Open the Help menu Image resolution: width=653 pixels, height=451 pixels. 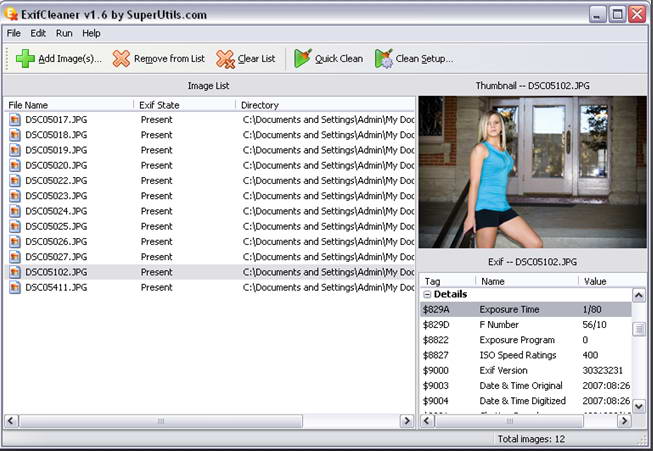pyautogui.click(x=91, y=33)
